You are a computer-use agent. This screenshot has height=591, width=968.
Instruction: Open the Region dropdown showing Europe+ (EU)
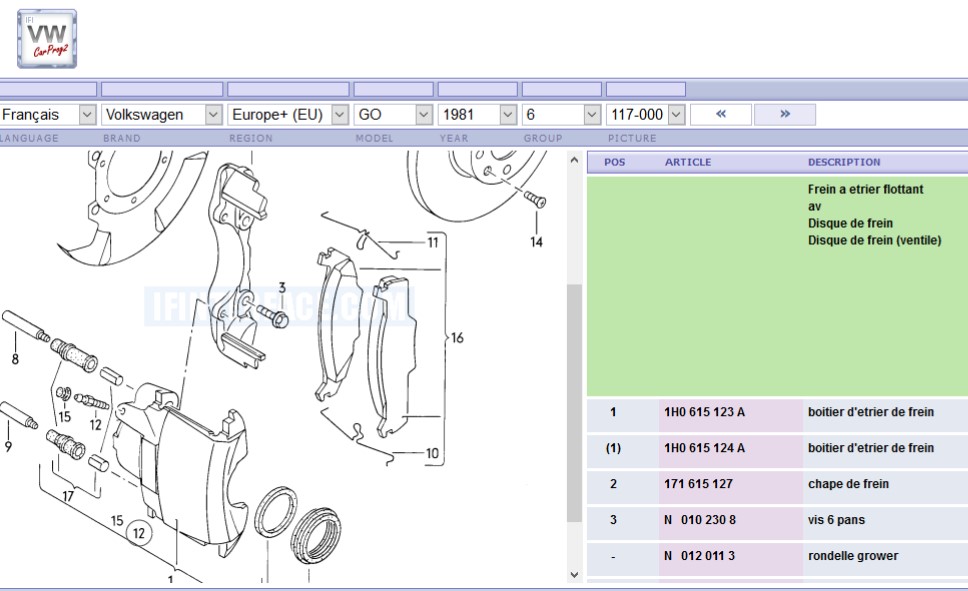[x=288, y=114]
